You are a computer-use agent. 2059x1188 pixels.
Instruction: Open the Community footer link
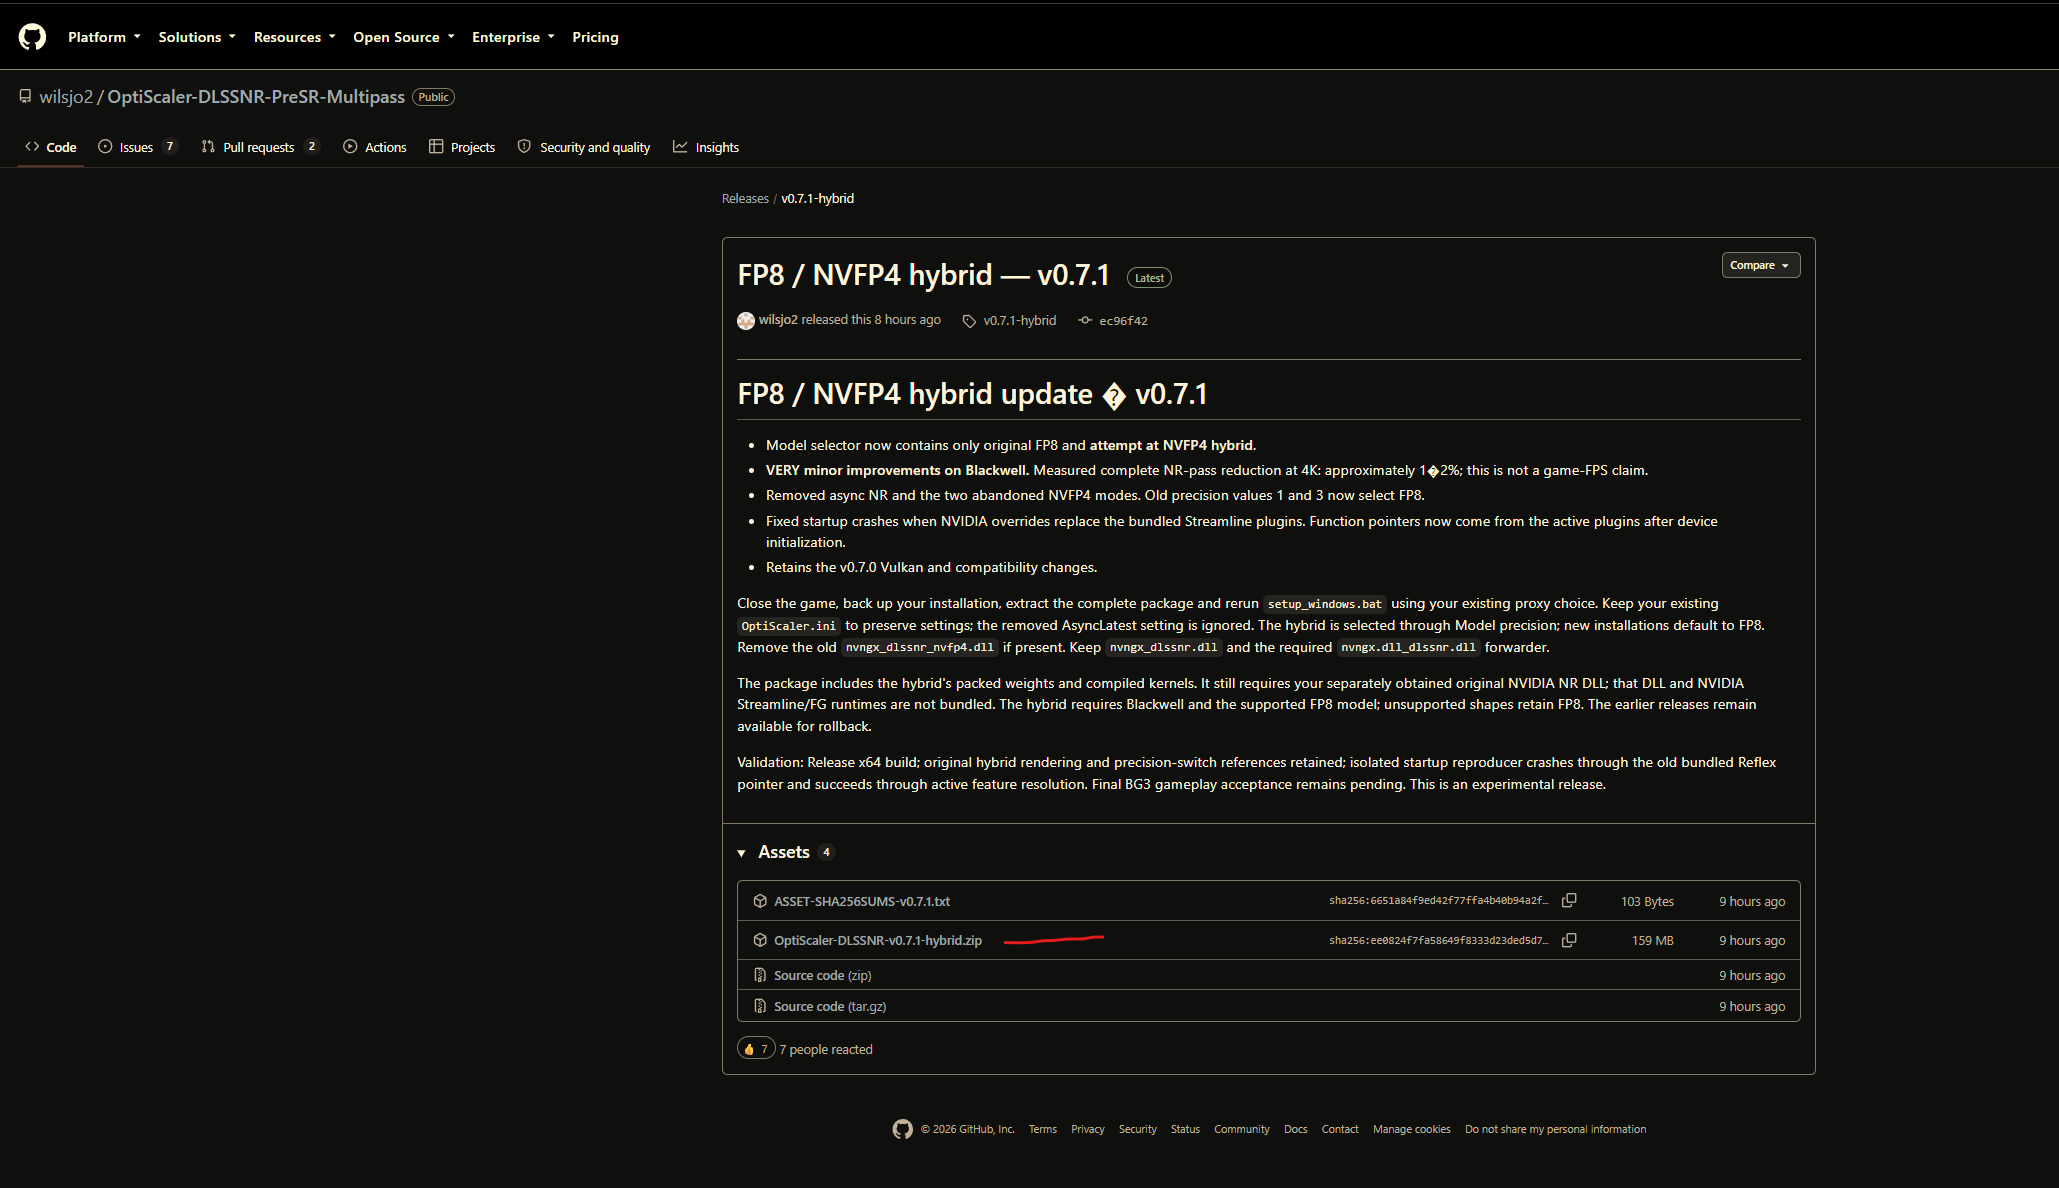(1242, 1129)
